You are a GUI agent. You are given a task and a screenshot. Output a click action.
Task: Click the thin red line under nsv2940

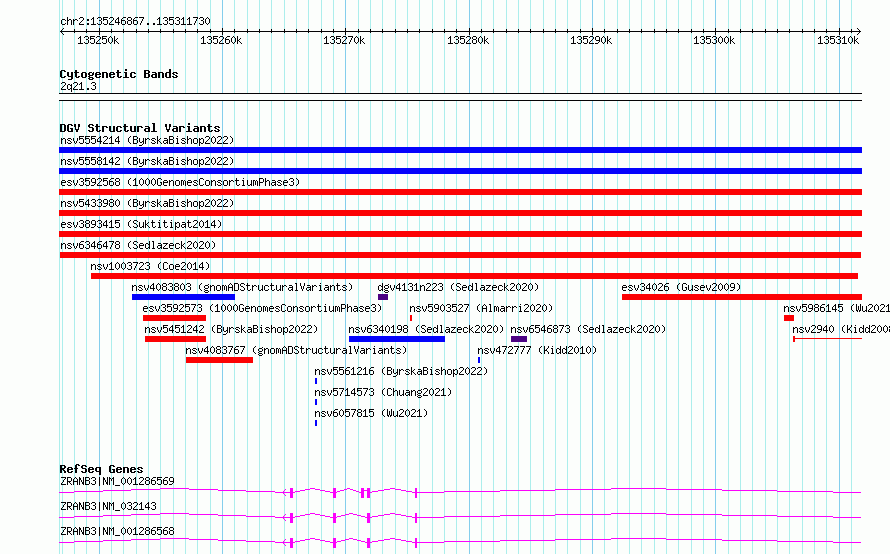tap(828, 339)
